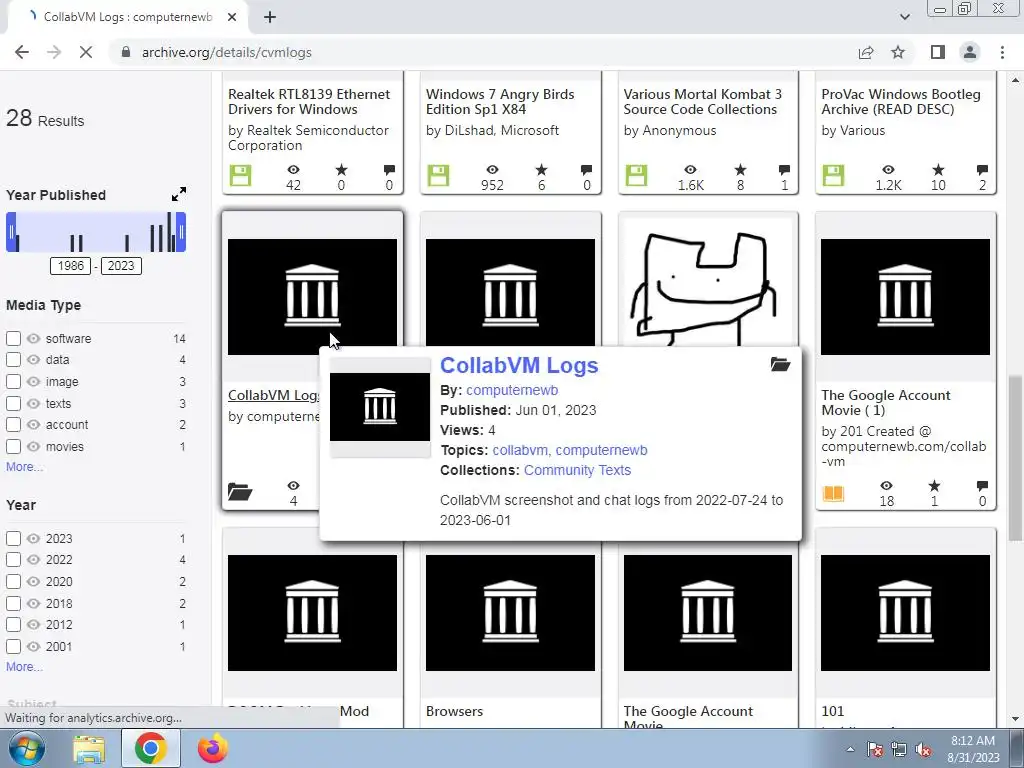Expand More media types link

coord(24,467)
